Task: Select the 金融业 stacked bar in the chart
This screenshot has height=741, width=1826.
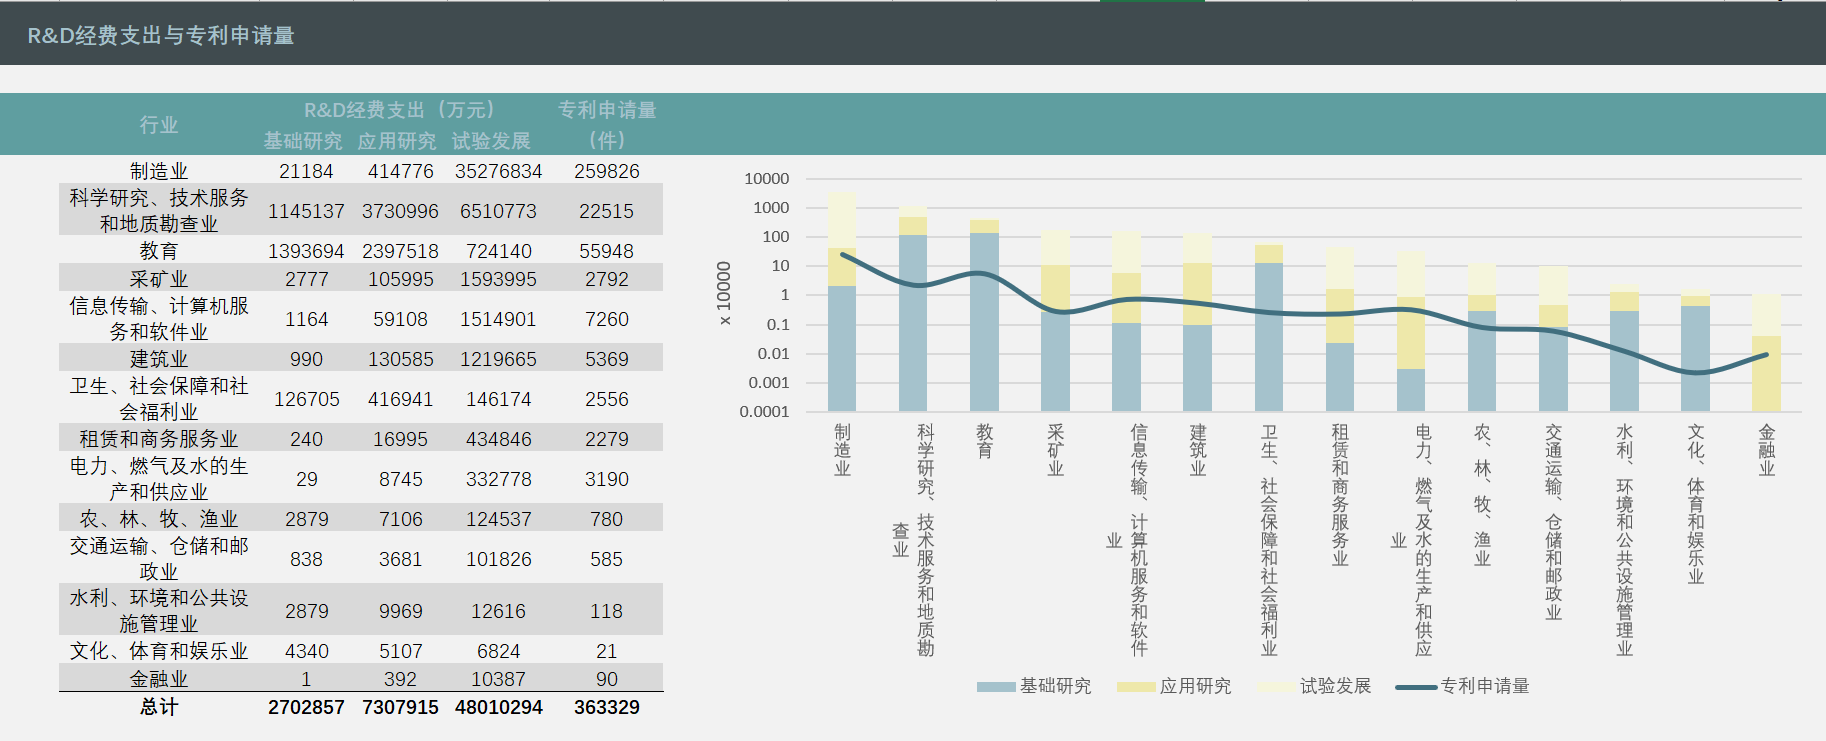Action: 1766,352
